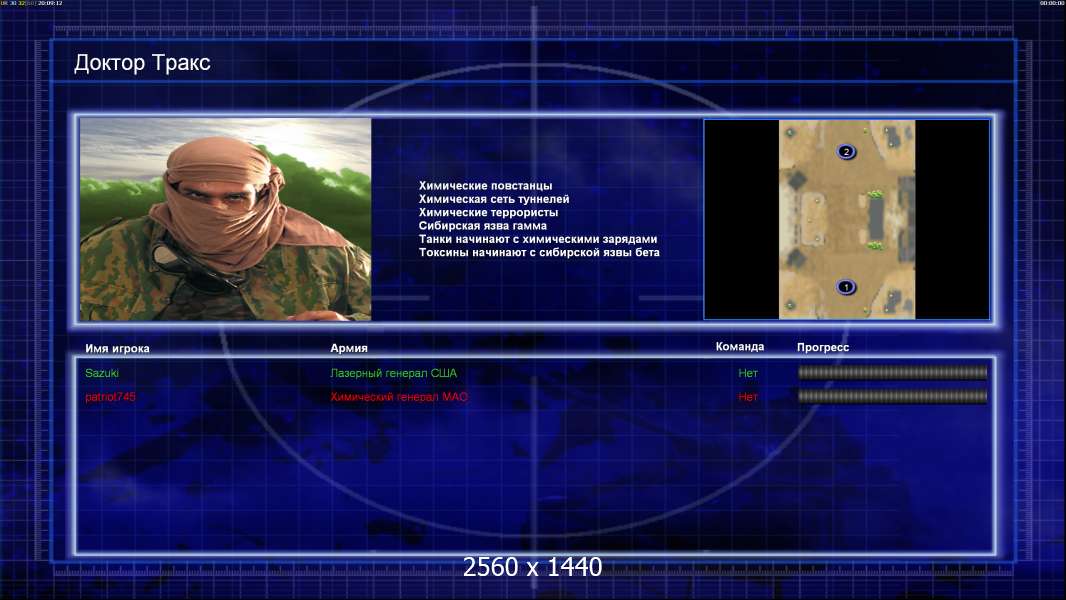Image resolution: width=1066 pixels, height=600 pixels.
Task: Select player name Sazuki
Action: pos(102,372)
